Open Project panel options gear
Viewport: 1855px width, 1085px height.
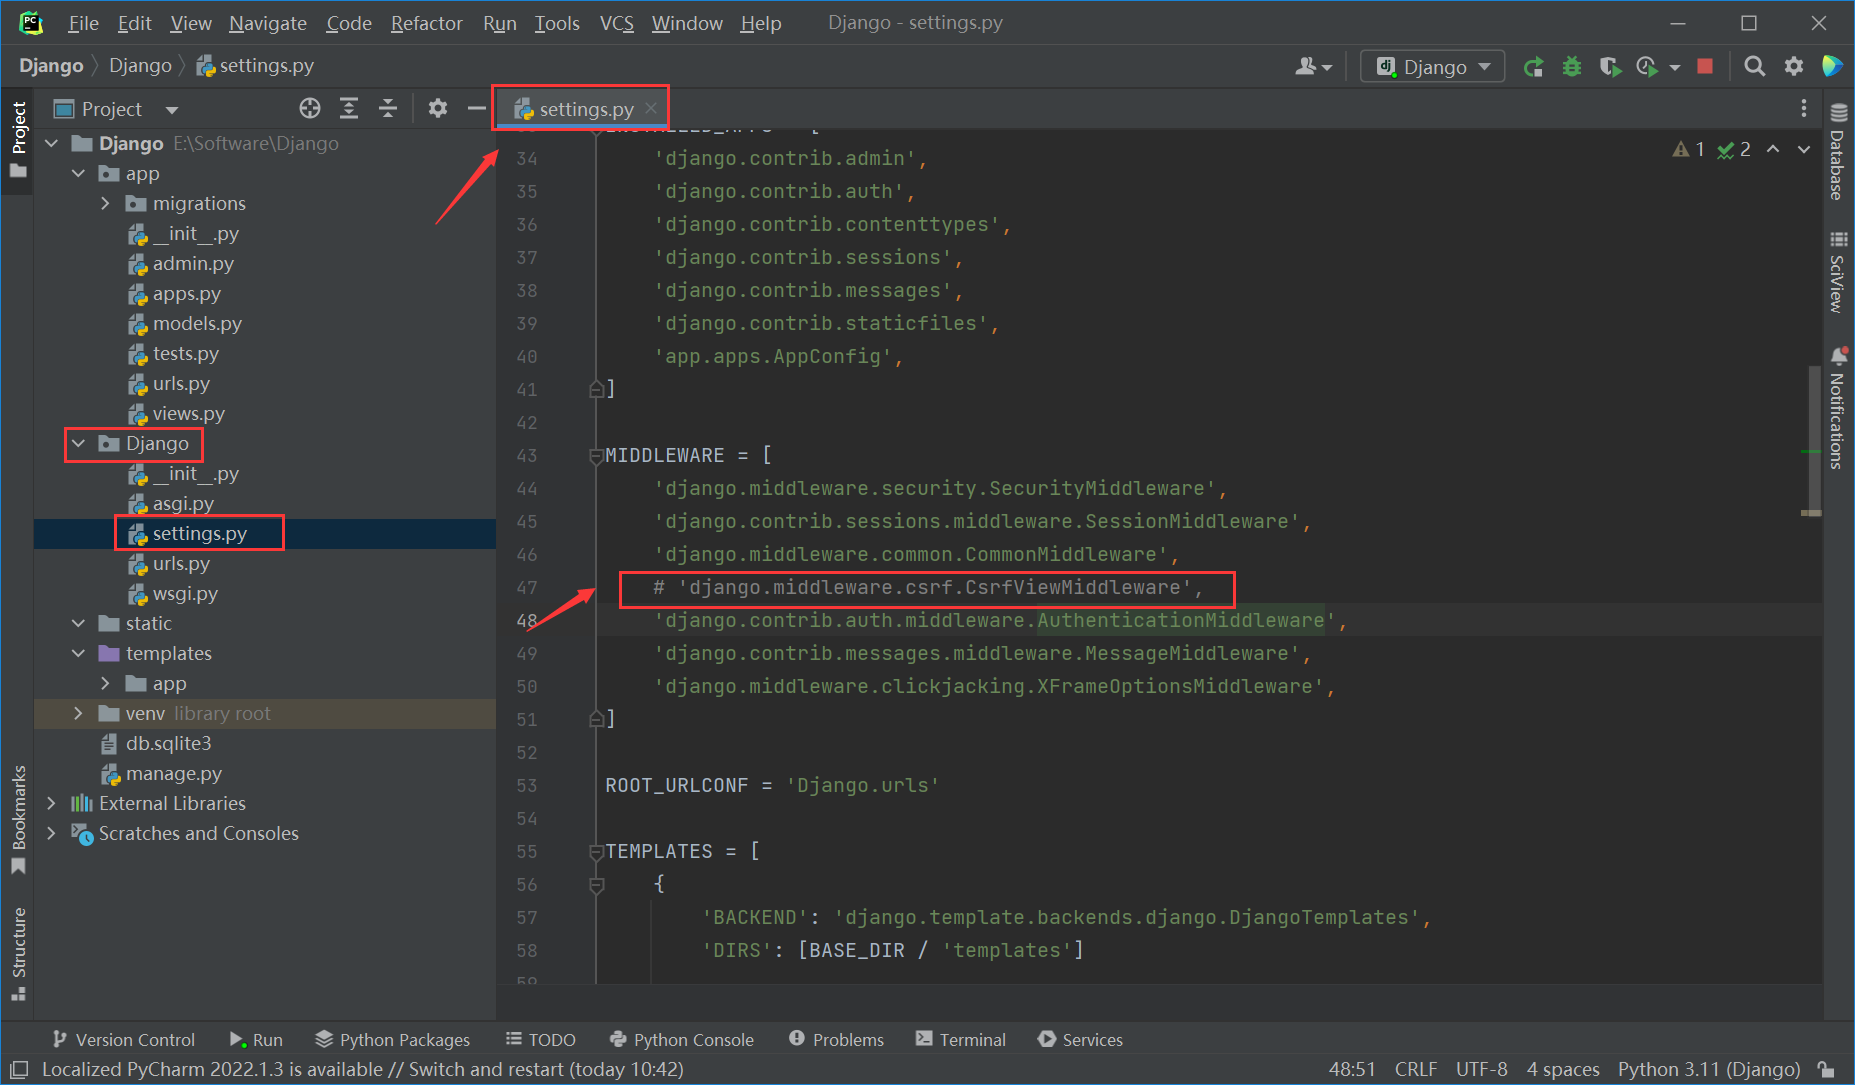(438, 108)
